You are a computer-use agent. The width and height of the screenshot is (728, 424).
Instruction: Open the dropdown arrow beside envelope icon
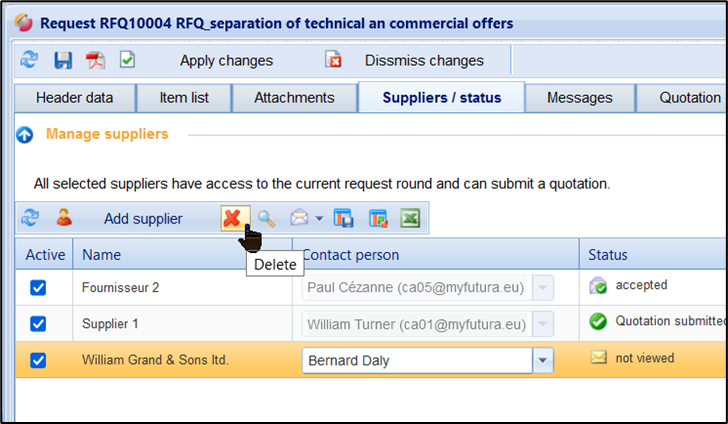319,218
